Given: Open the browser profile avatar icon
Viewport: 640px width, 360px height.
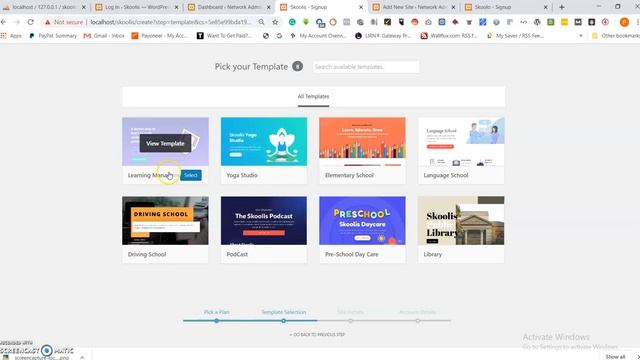Looking at the screenshot, I should (x=624, y=22).
